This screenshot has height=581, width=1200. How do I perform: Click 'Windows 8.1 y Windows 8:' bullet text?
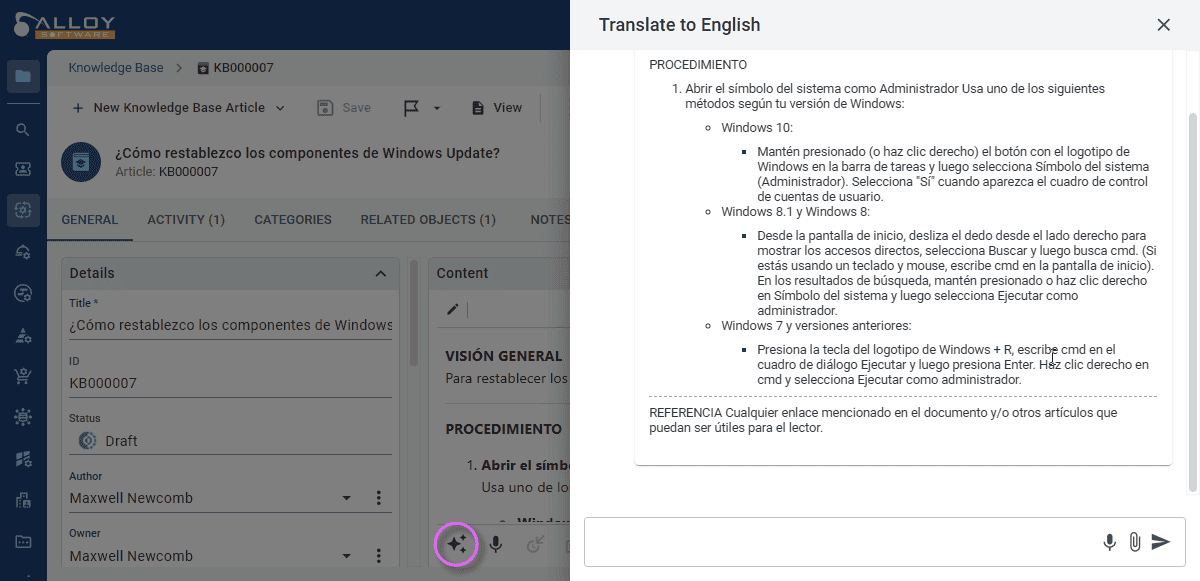point(796,212)
